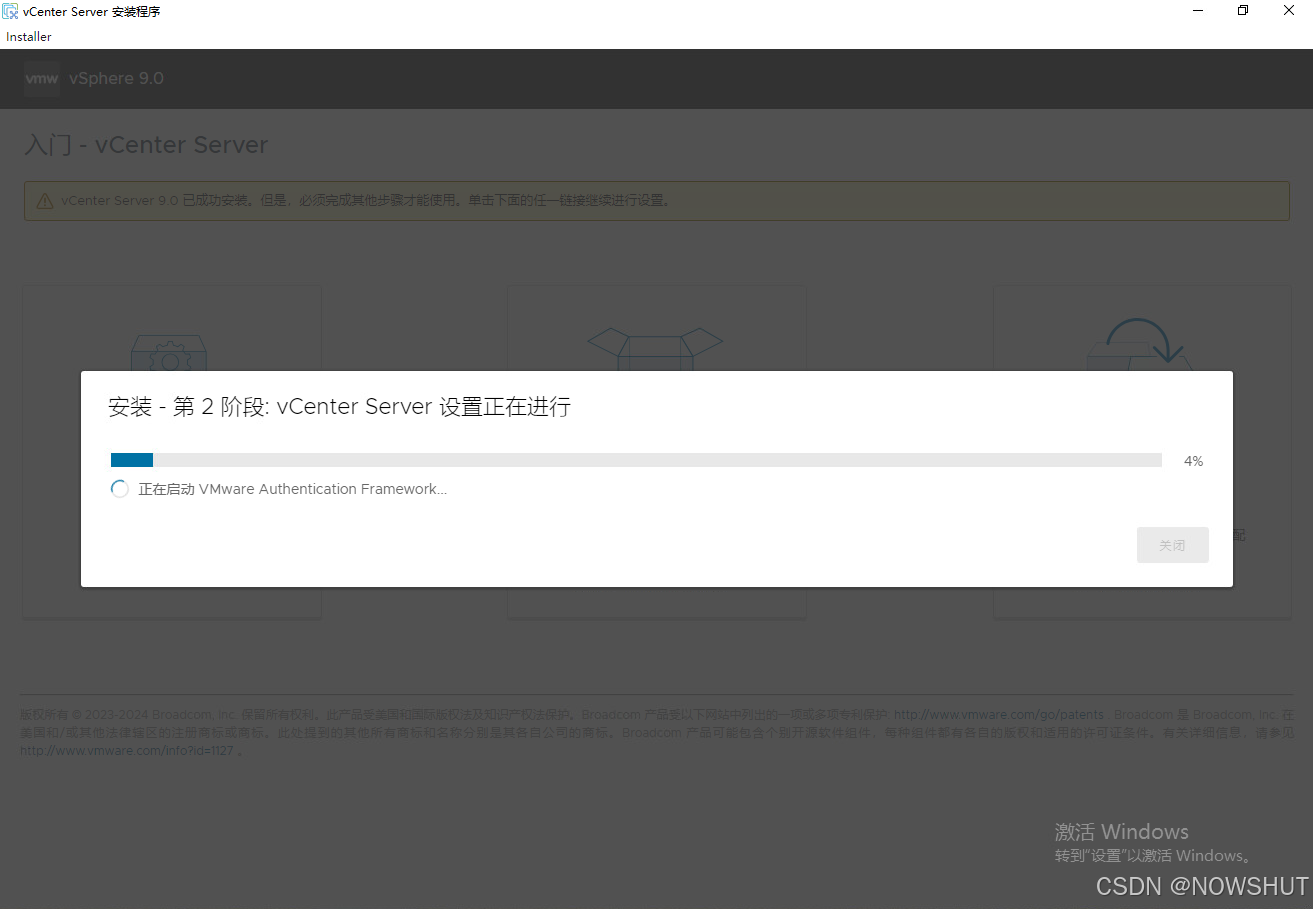The width and height of the screenshot is (1313, 909).
Task: Click the 正在启动 VMware Authentication Framework status text
Action: tap(292, 489)
